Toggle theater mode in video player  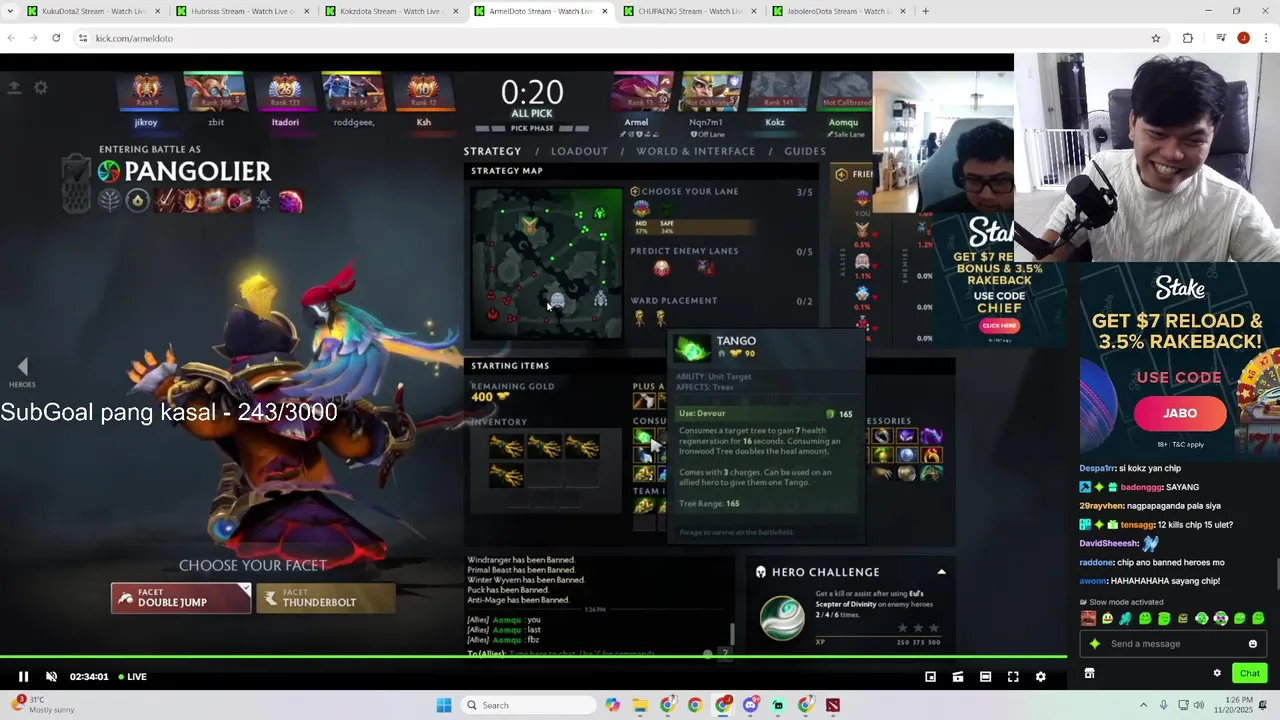pos(985,677)
